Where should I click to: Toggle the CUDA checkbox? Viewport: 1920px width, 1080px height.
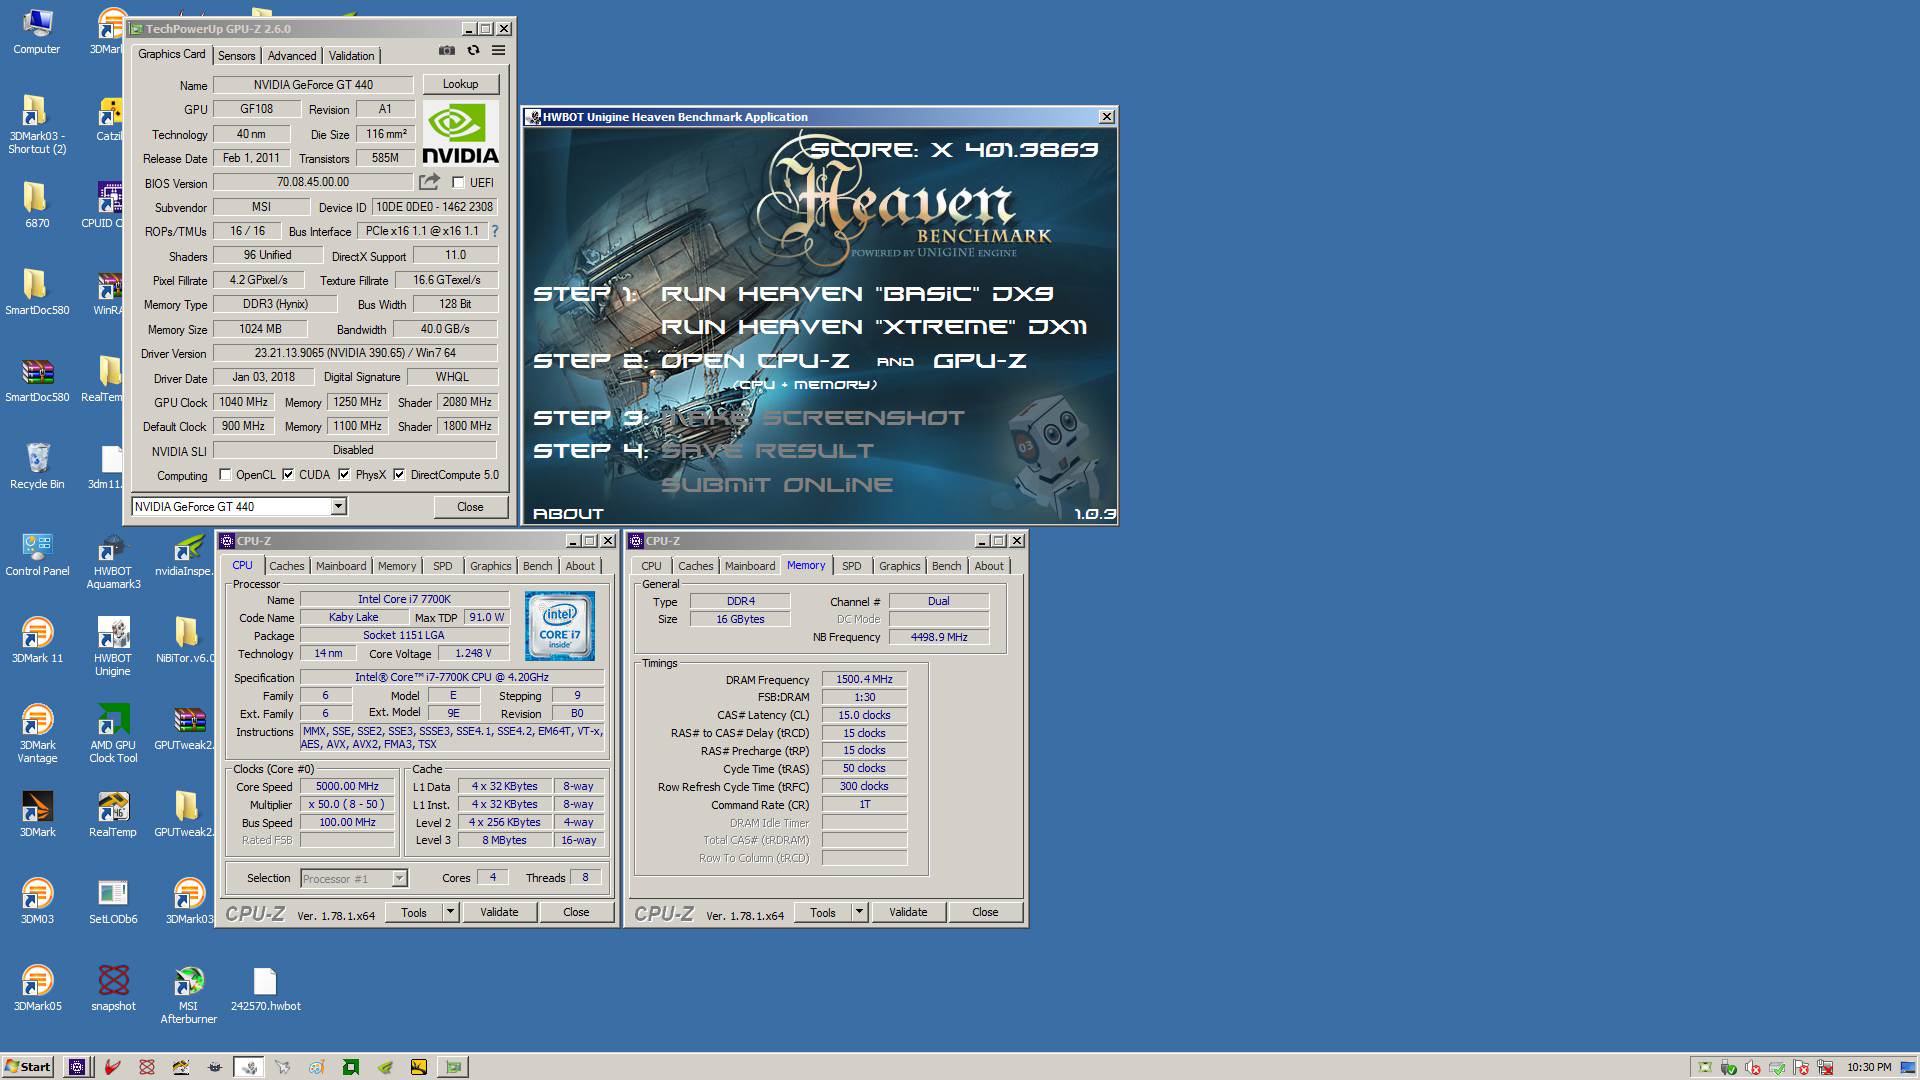288,475
